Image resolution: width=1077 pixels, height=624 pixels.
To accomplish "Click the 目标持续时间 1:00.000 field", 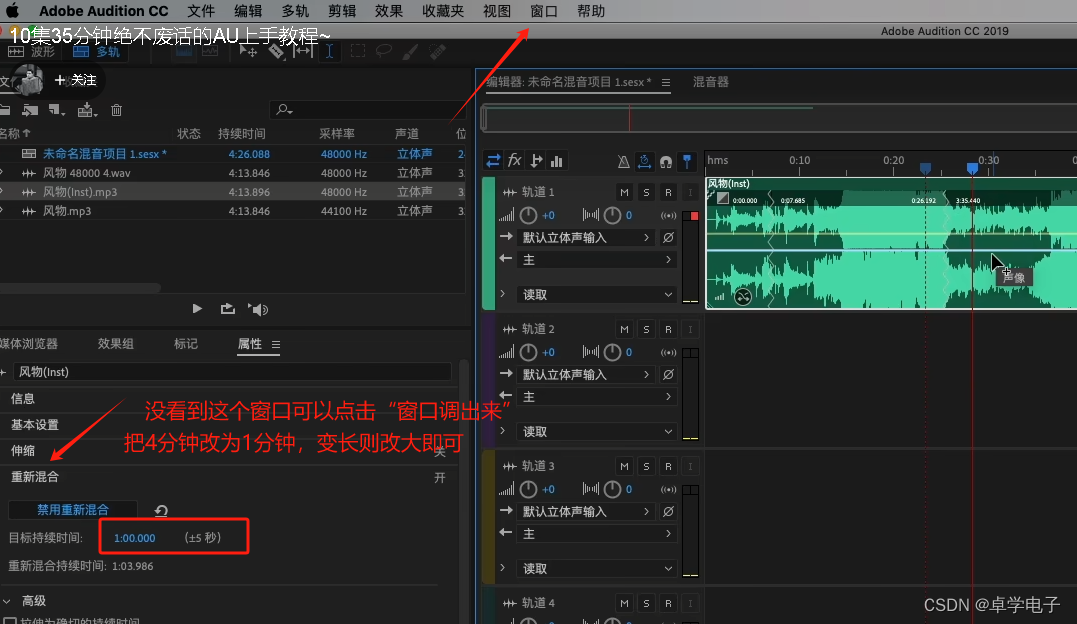I will pyautogui.click(x=135, y=537).
